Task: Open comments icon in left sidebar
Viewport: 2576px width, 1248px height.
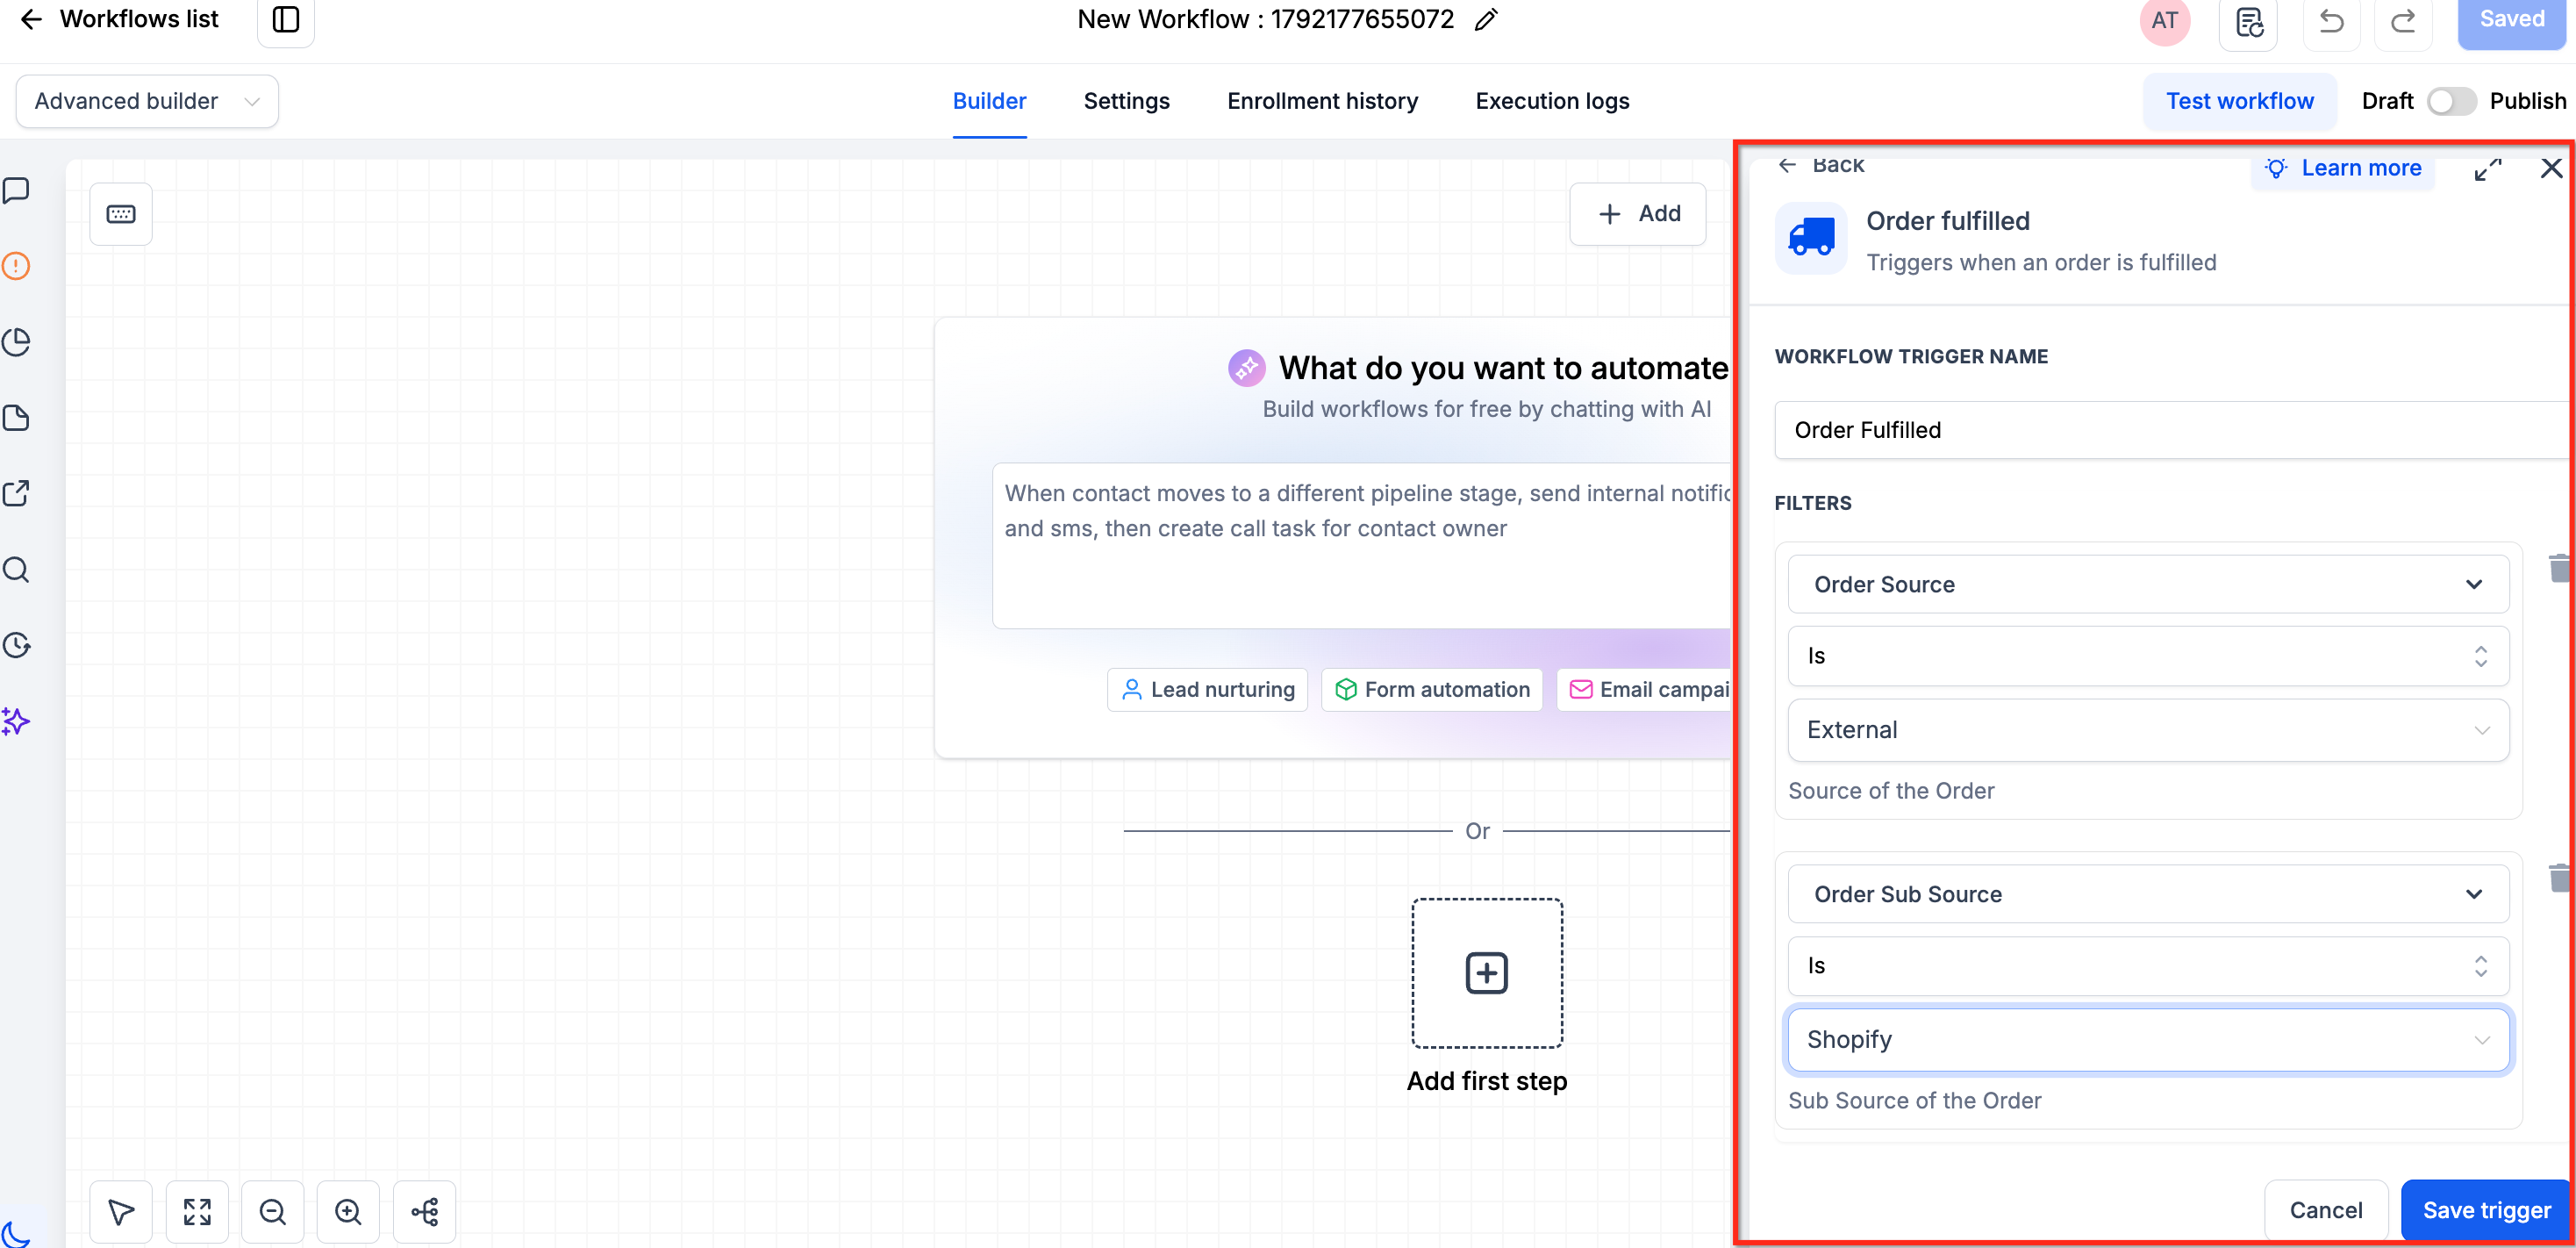Action: click(16, 190)
